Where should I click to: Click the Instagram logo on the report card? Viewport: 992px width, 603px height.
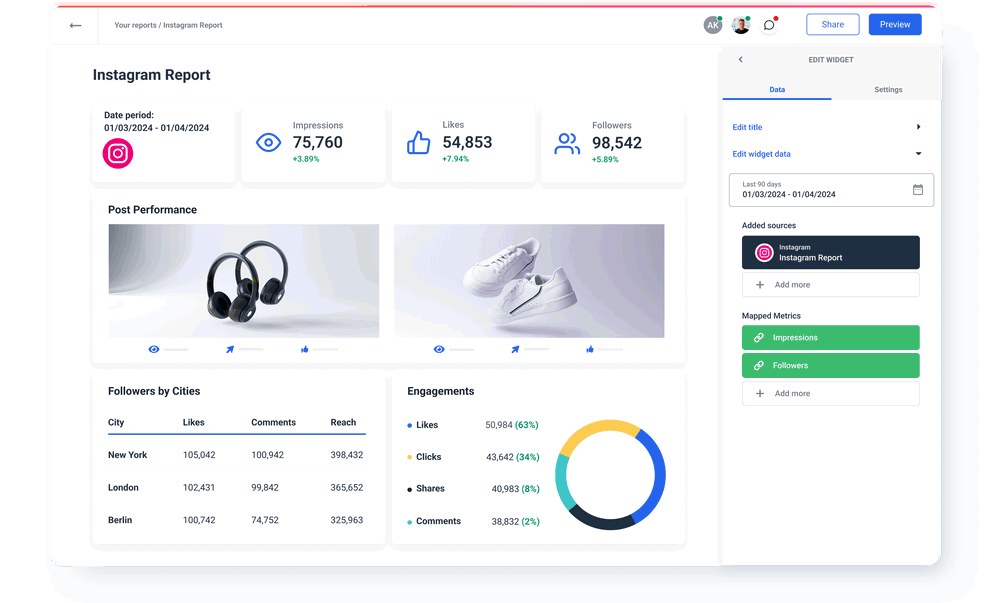pyautogui.click(x=118, y=154)
